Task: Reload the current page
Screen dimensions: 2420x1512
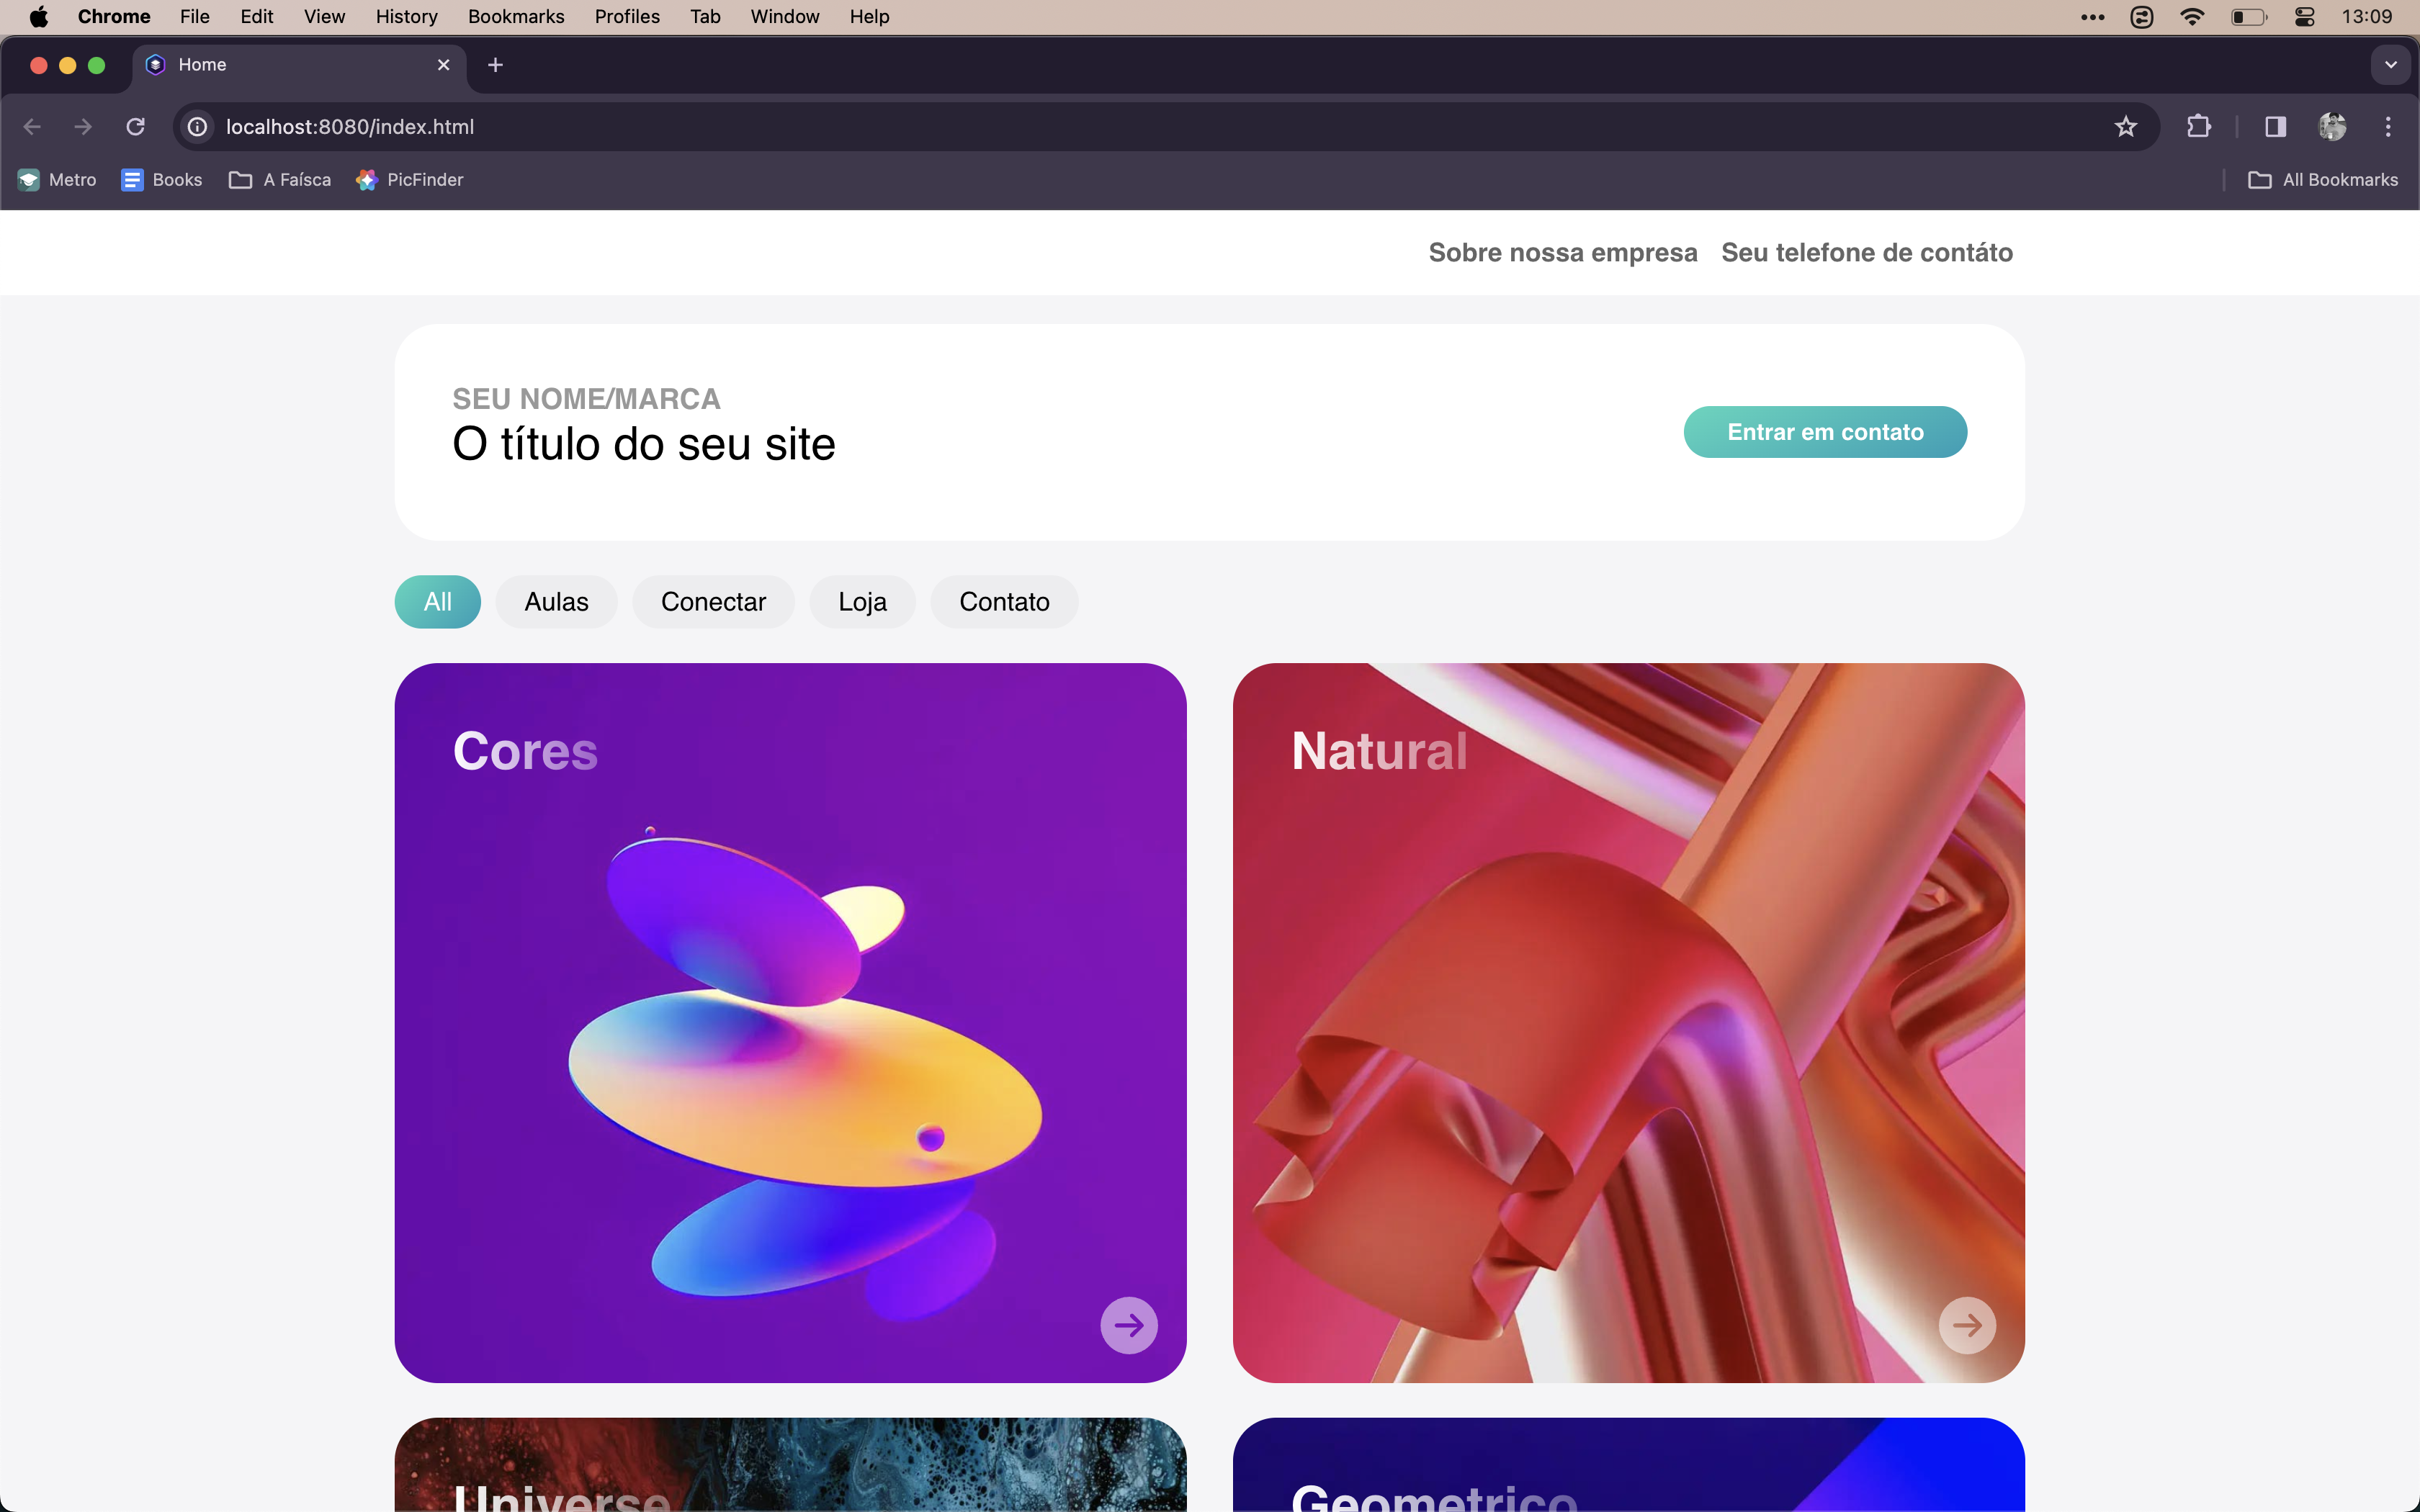Action: (136, 126)
